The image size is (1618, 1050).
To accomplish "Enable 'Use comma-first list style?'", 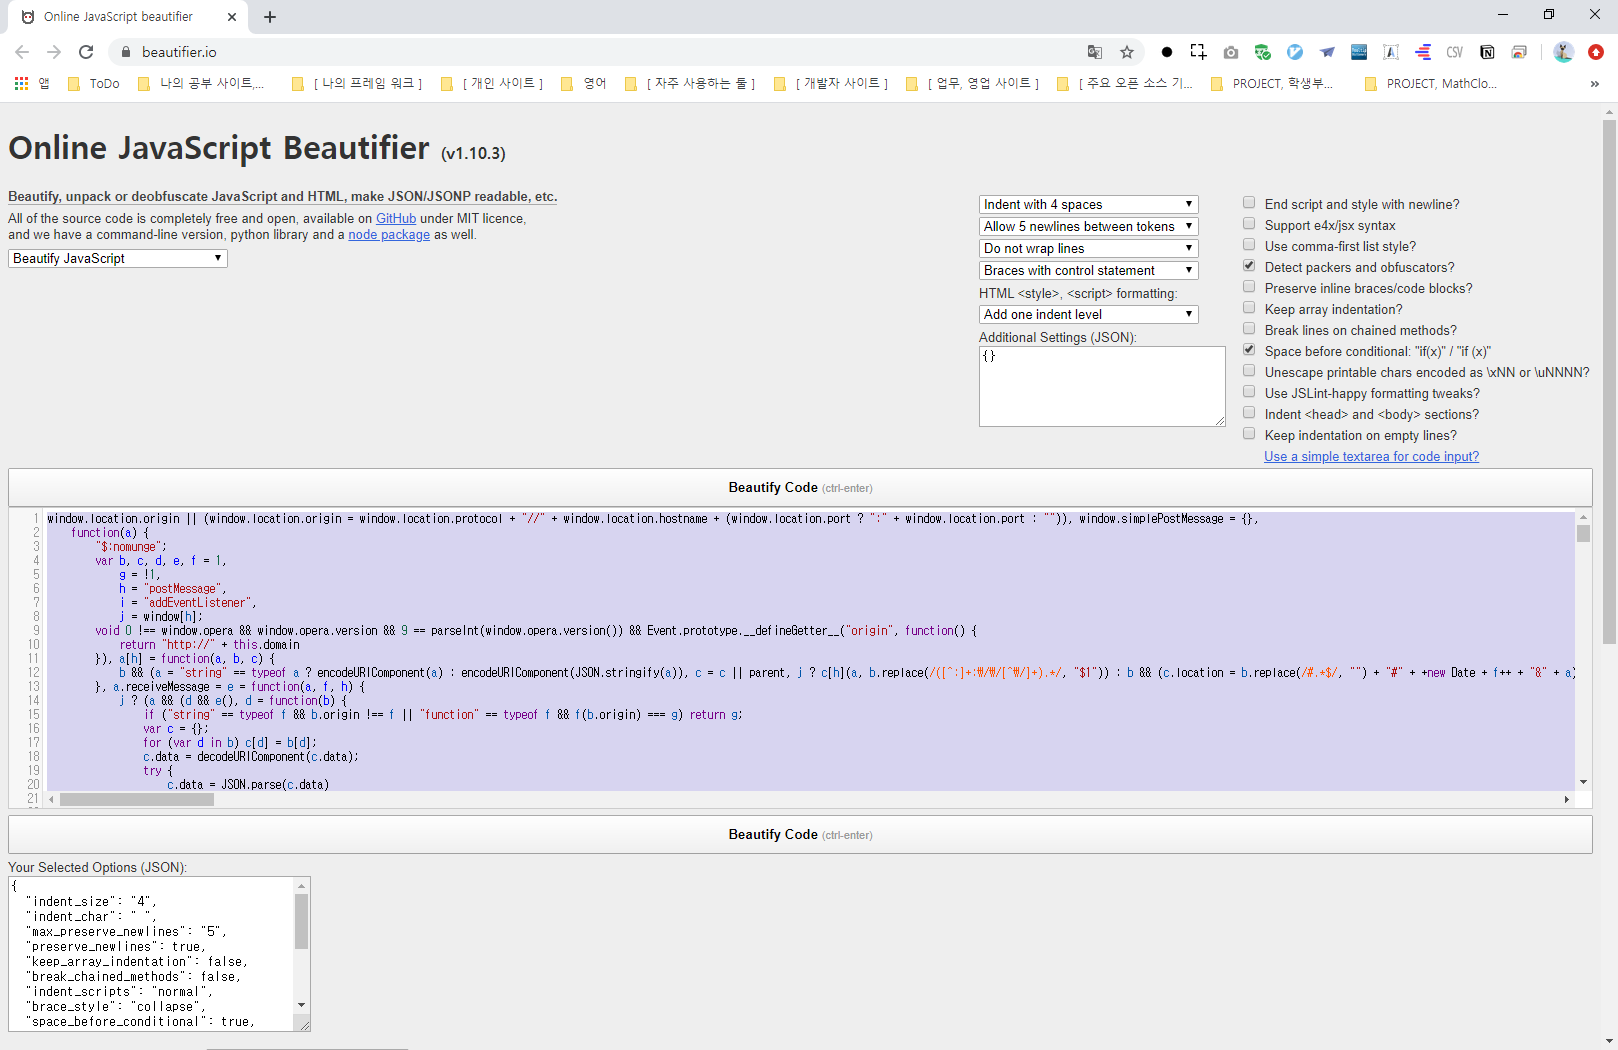I will click(x=1249, y=245).
